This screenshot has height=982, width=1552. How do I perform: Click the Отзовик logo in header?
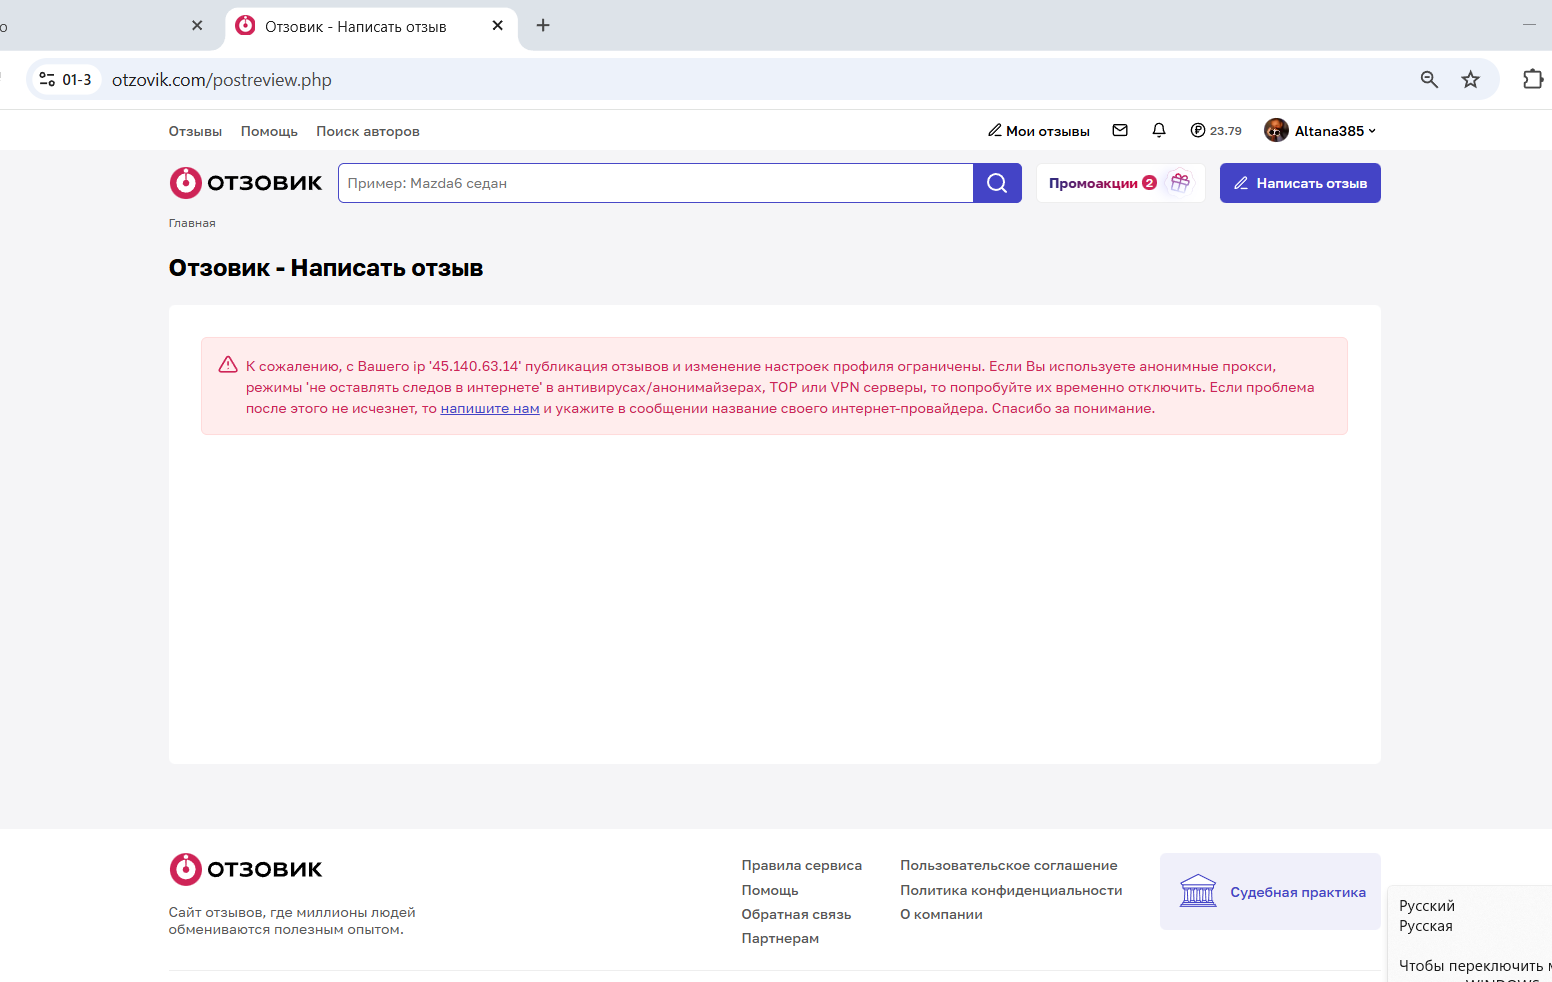pyautogui.click(x=246, y=183)
